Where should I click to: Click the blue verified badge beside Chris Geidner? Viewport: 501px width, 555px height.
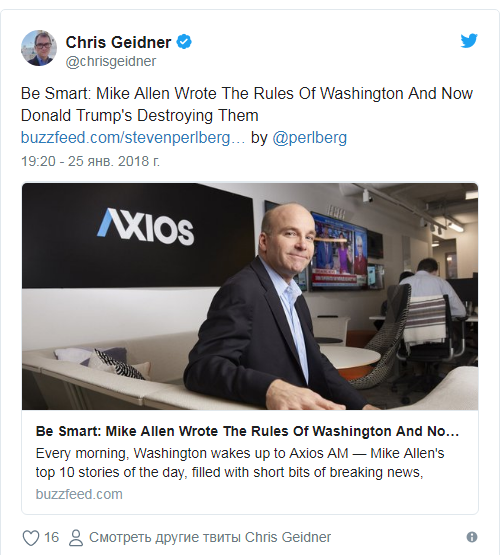click(184, 42)
